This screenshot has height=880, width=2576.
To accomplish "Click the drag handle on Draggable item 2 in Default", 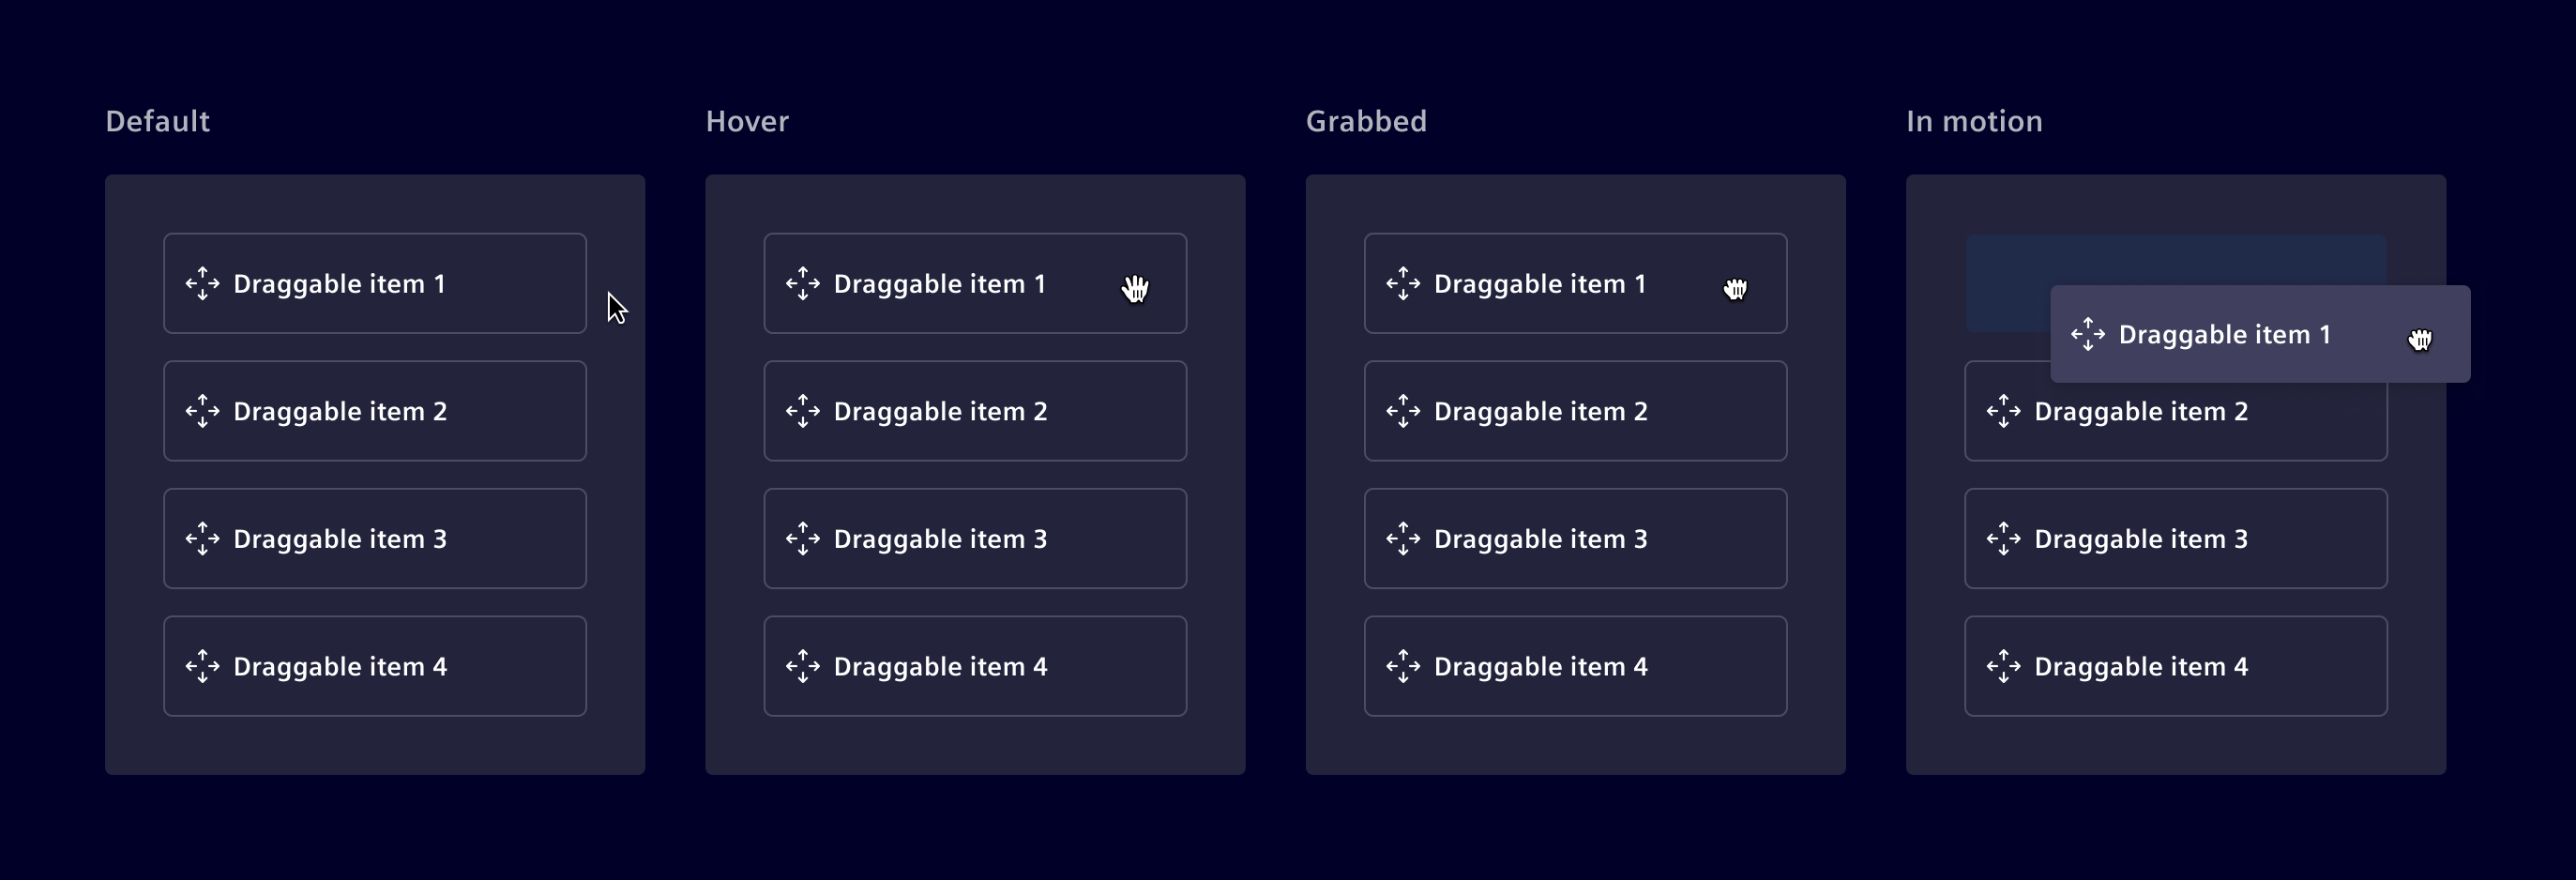I will 203,411.
